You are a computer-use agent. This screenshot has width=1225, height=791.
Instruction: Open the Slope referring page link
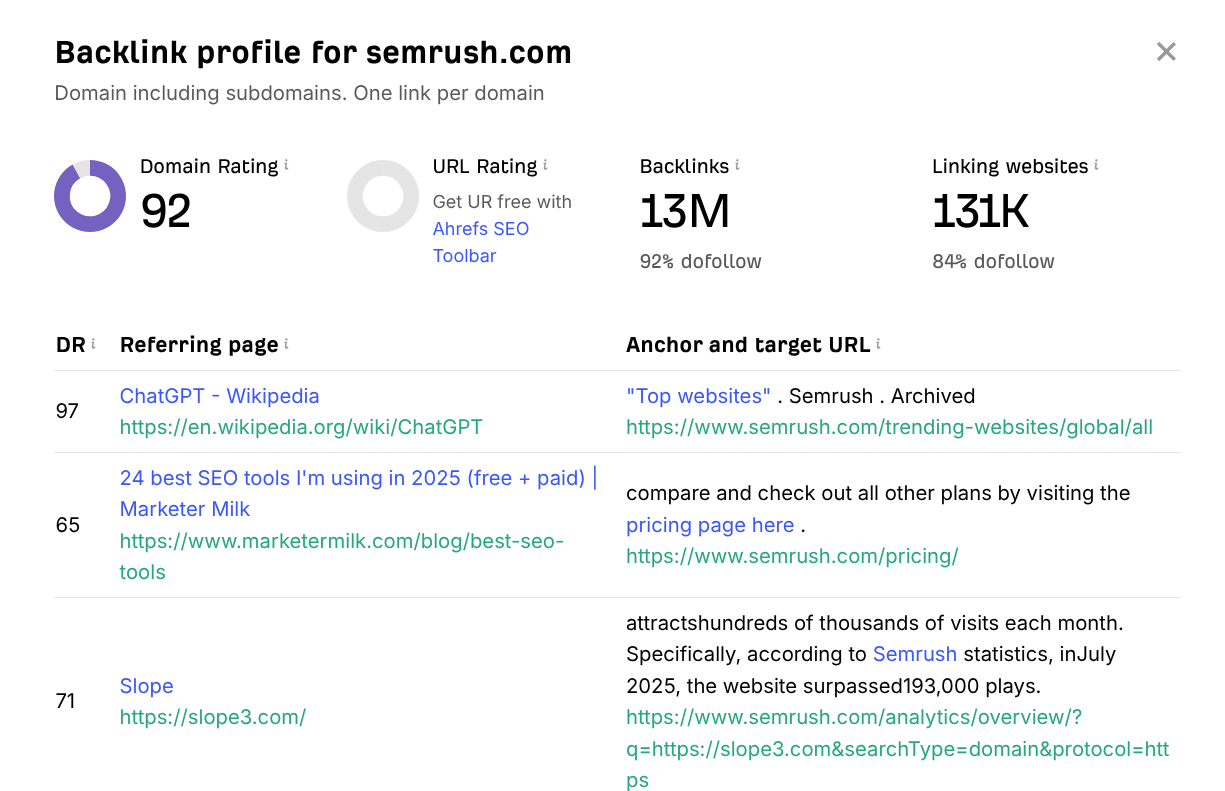[146, 686]
